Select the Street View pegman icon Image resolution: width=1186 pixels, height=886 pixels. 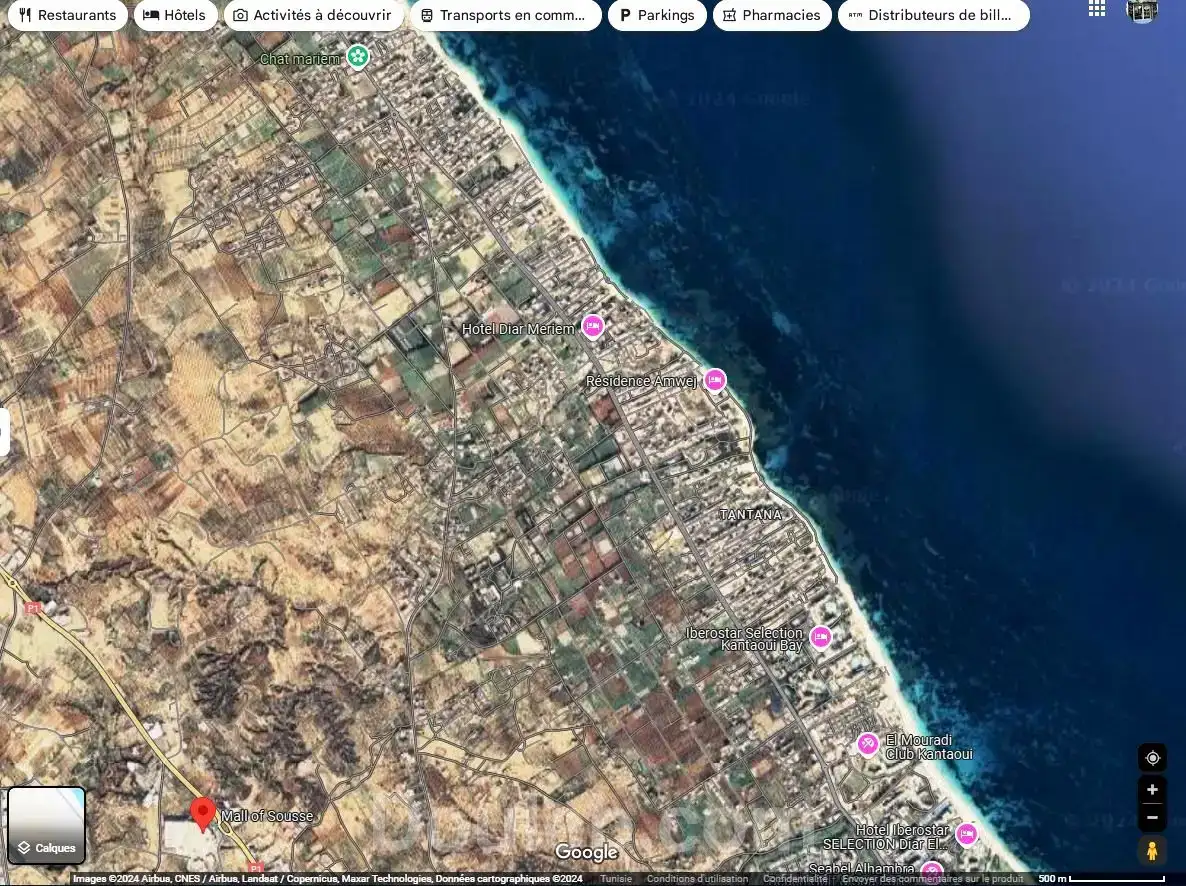coord(1152,851)
